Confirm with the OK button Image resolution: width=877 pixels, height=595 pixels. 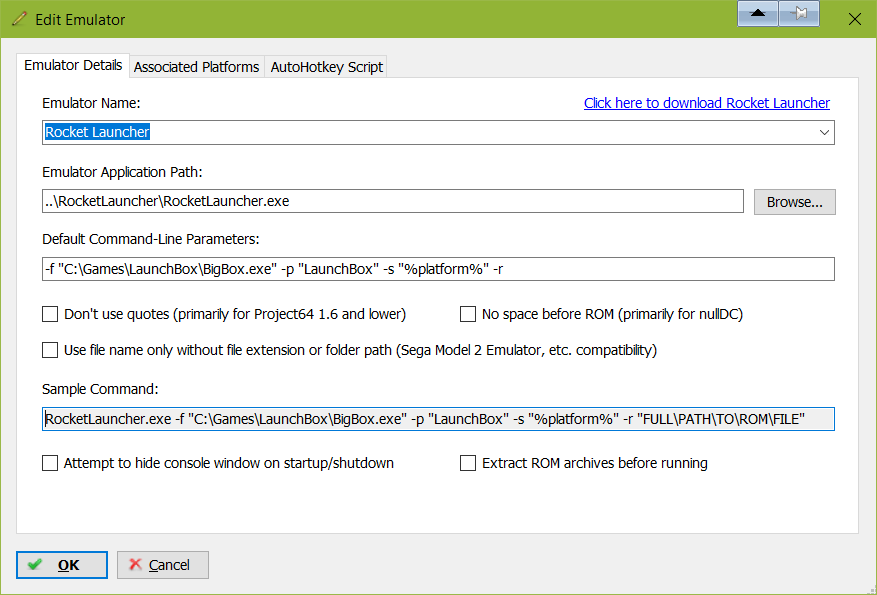point(62,565)
